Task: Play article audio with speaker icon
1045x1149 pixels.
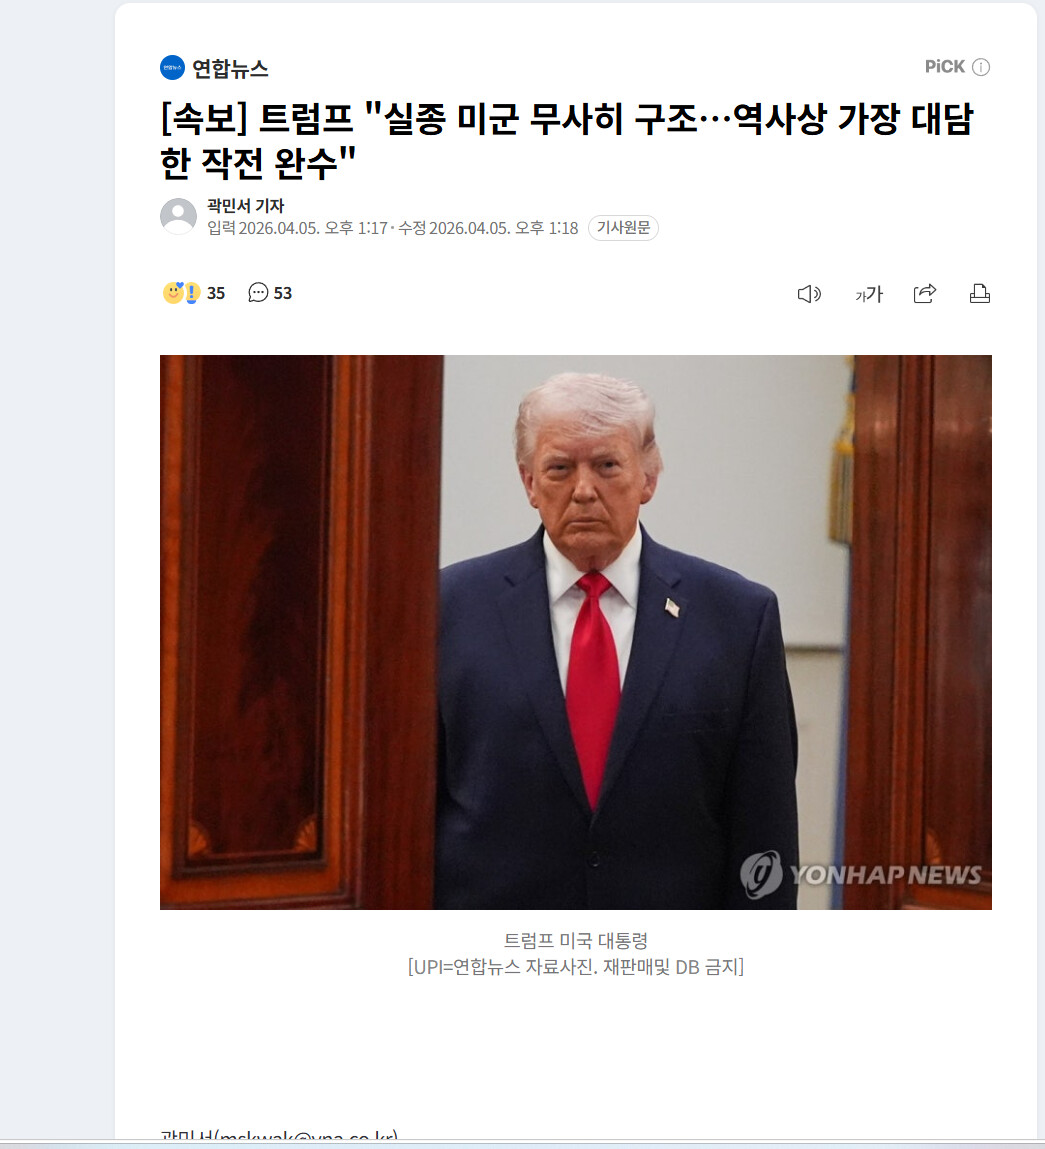Action: (x=809, y=294)
